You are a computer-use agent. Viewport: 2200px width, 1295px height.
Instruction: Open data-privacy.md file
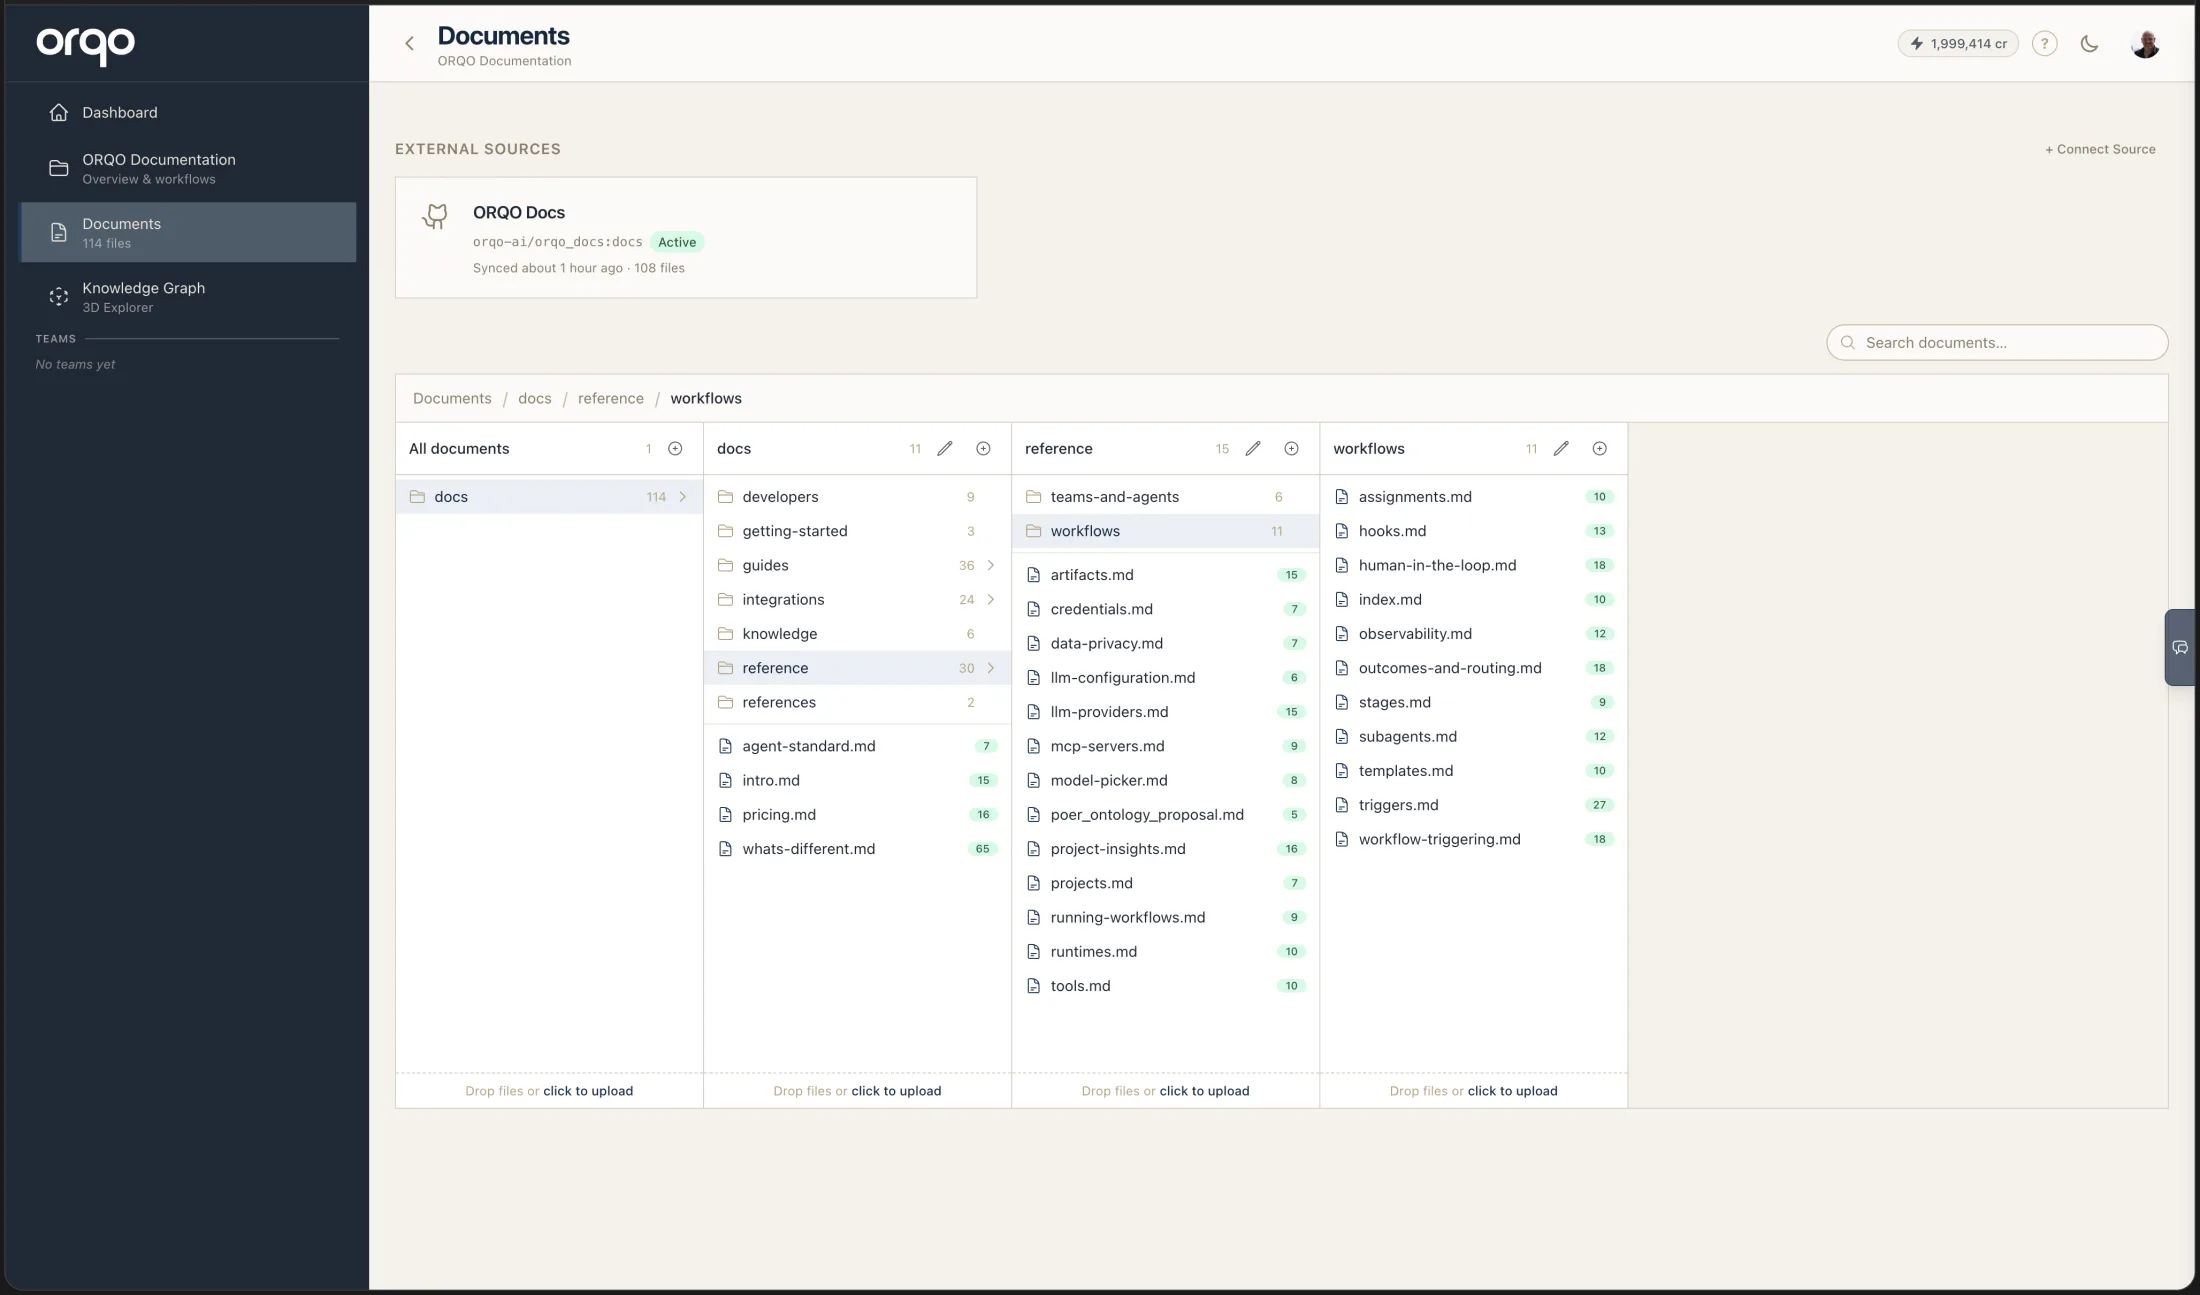(x=1165, y=643)
